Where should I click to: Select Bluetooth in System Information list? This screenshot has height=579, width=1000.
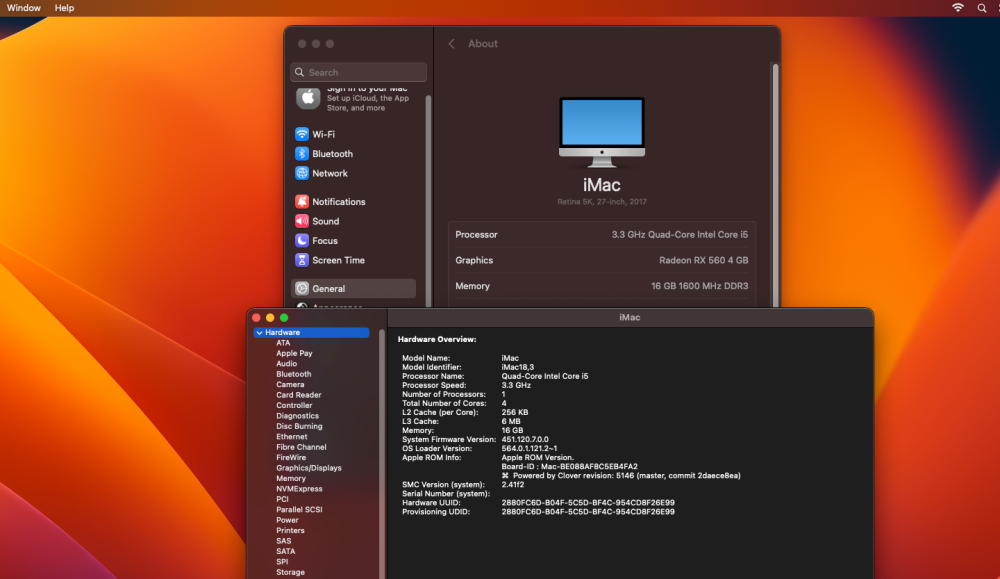pos(293,374)
